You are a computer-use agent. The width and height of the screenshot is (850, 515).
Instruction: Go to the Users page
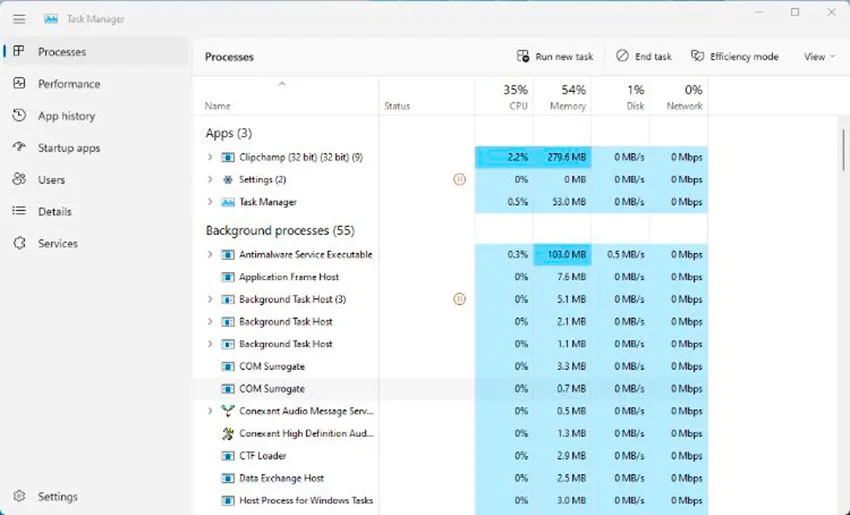point(96,179)
